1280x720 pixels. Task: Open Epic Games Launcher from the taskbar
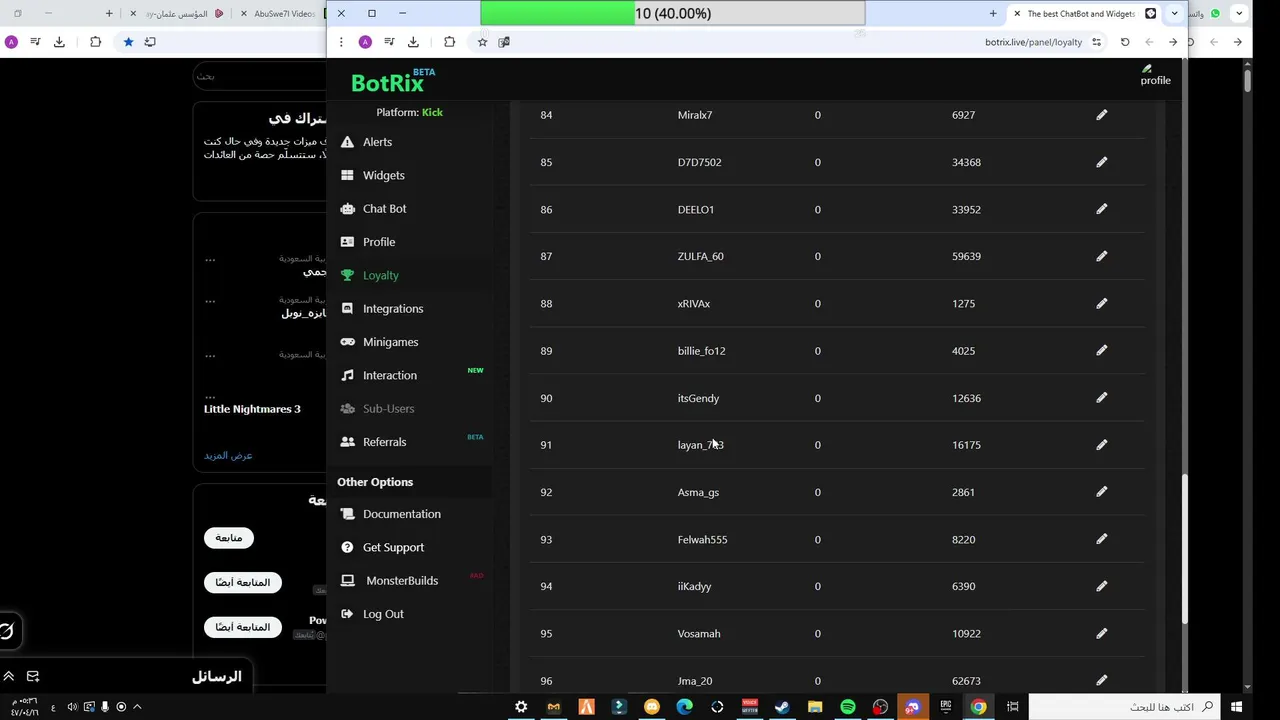pyautogui.click(x=946, y=707)
